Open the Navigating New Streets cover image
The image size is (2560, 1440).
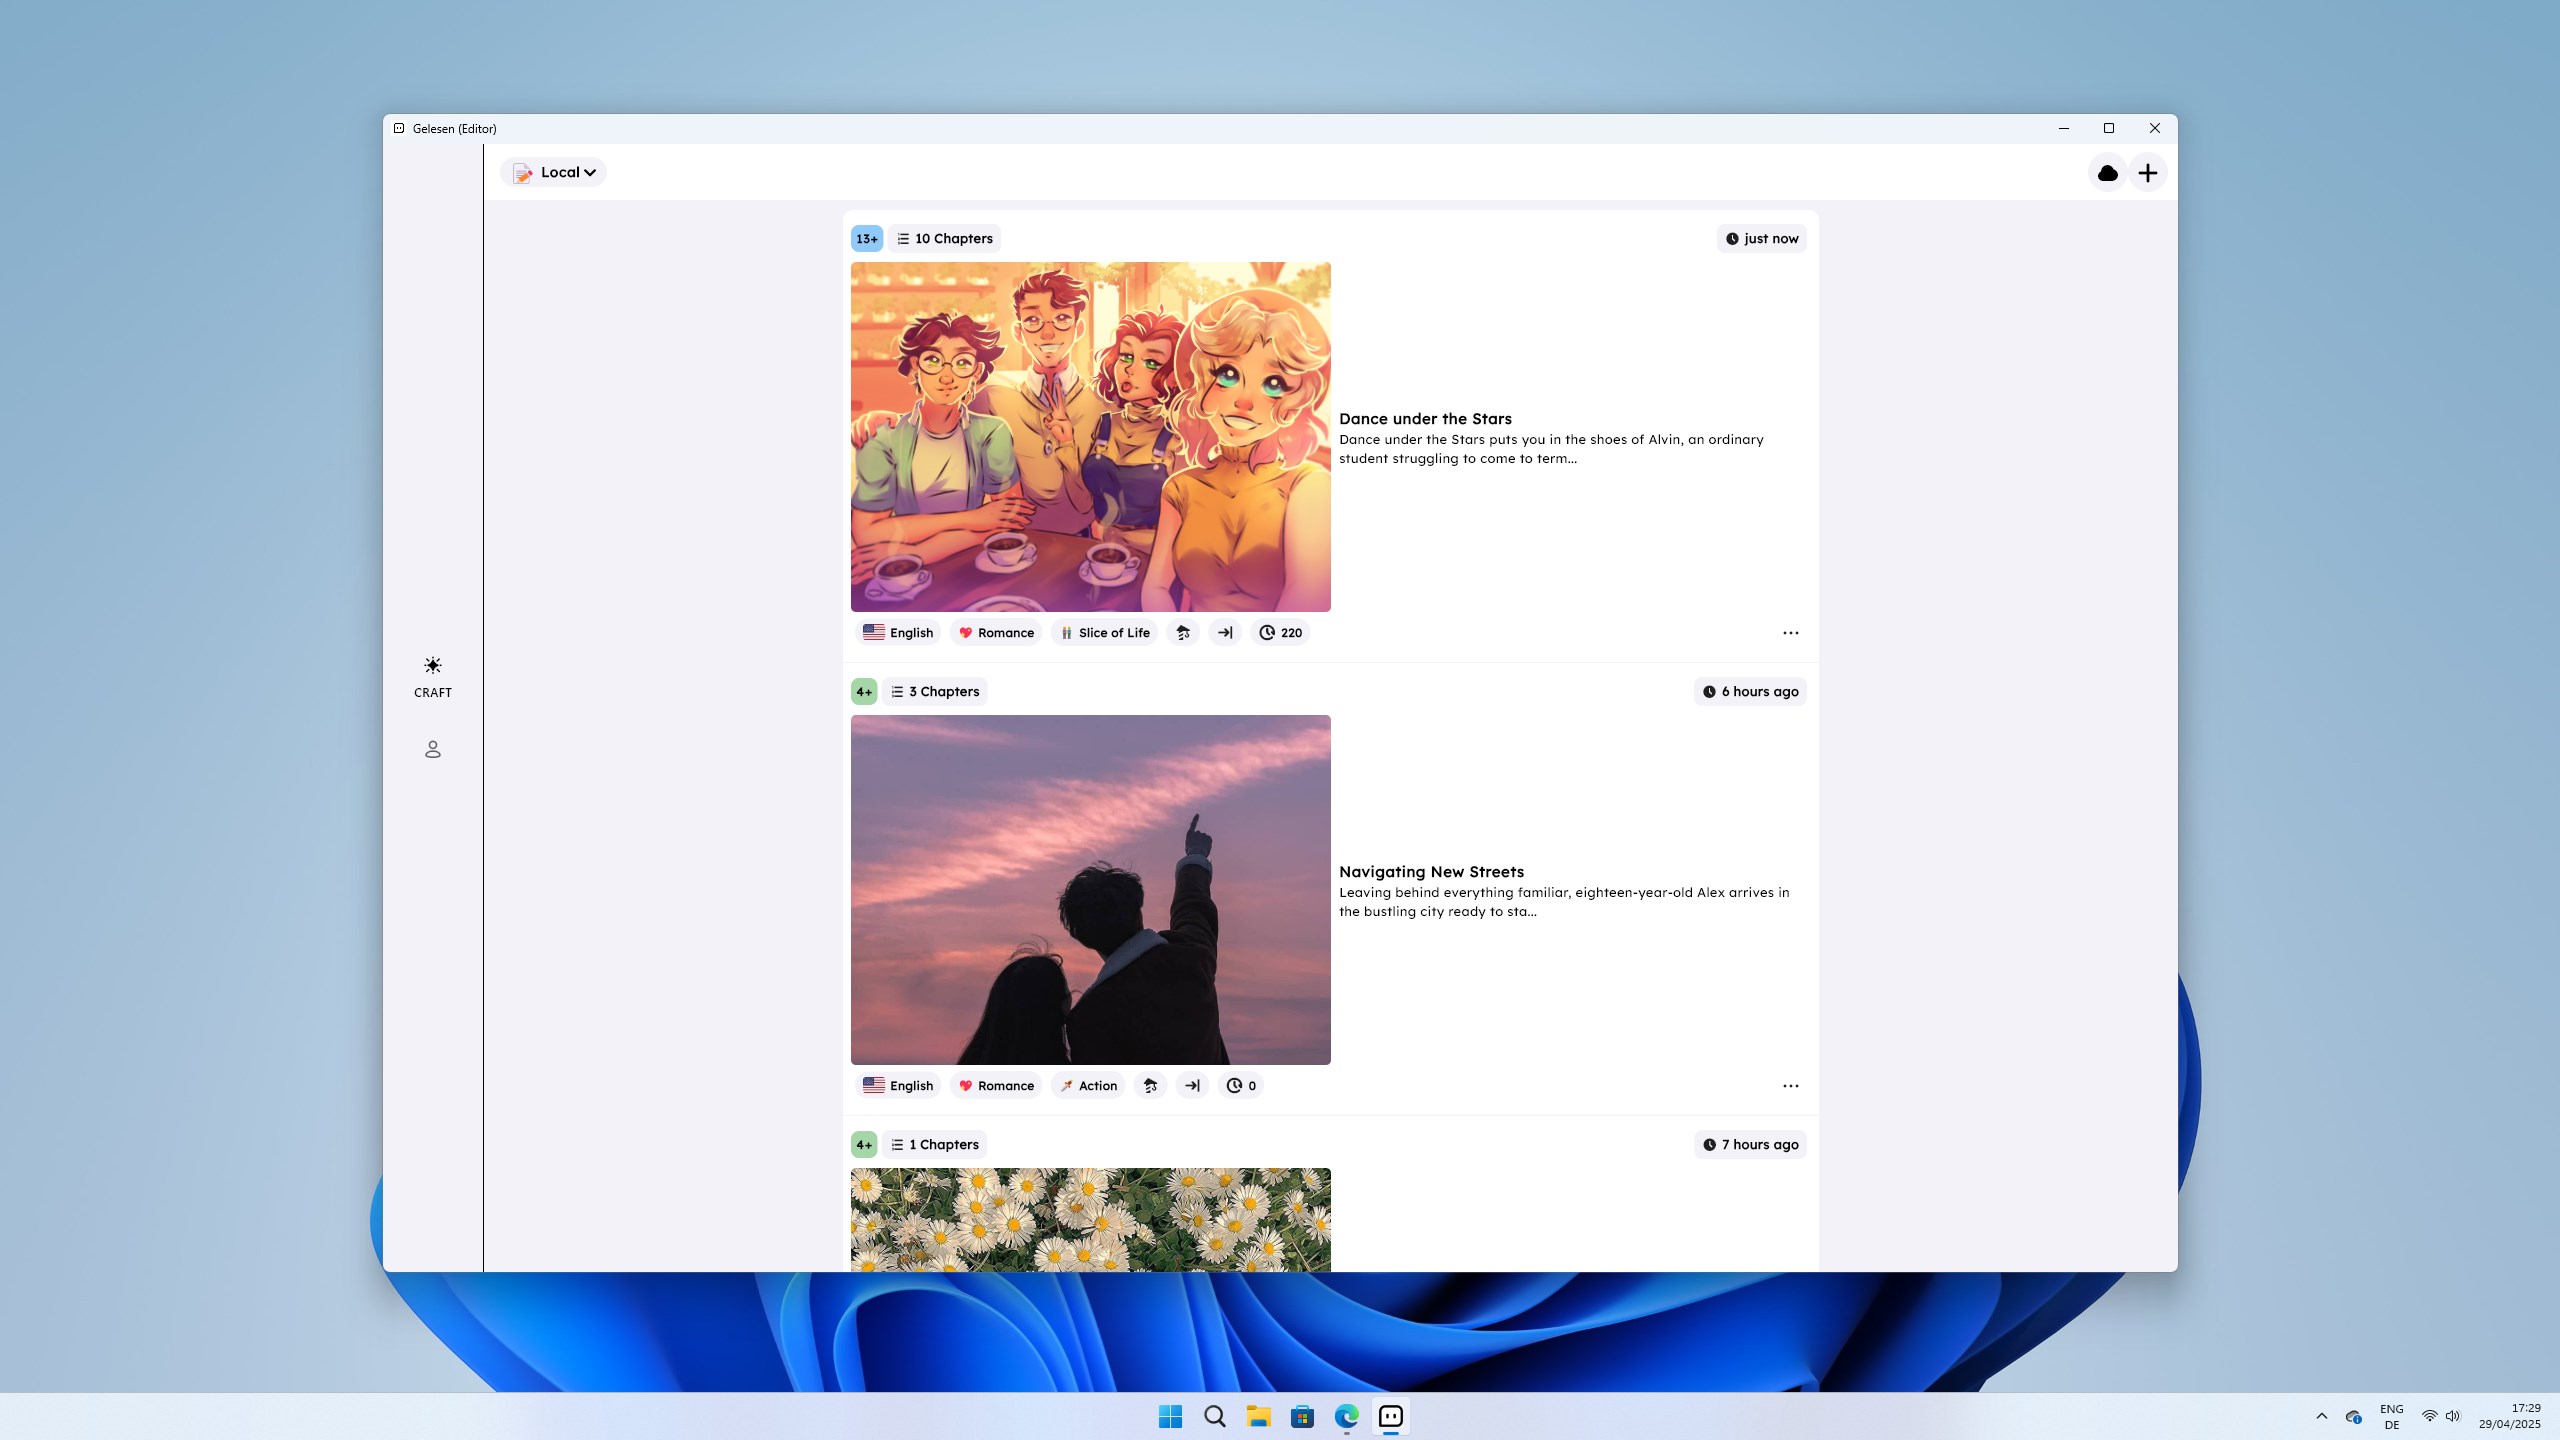click(x=1090, y=889)
